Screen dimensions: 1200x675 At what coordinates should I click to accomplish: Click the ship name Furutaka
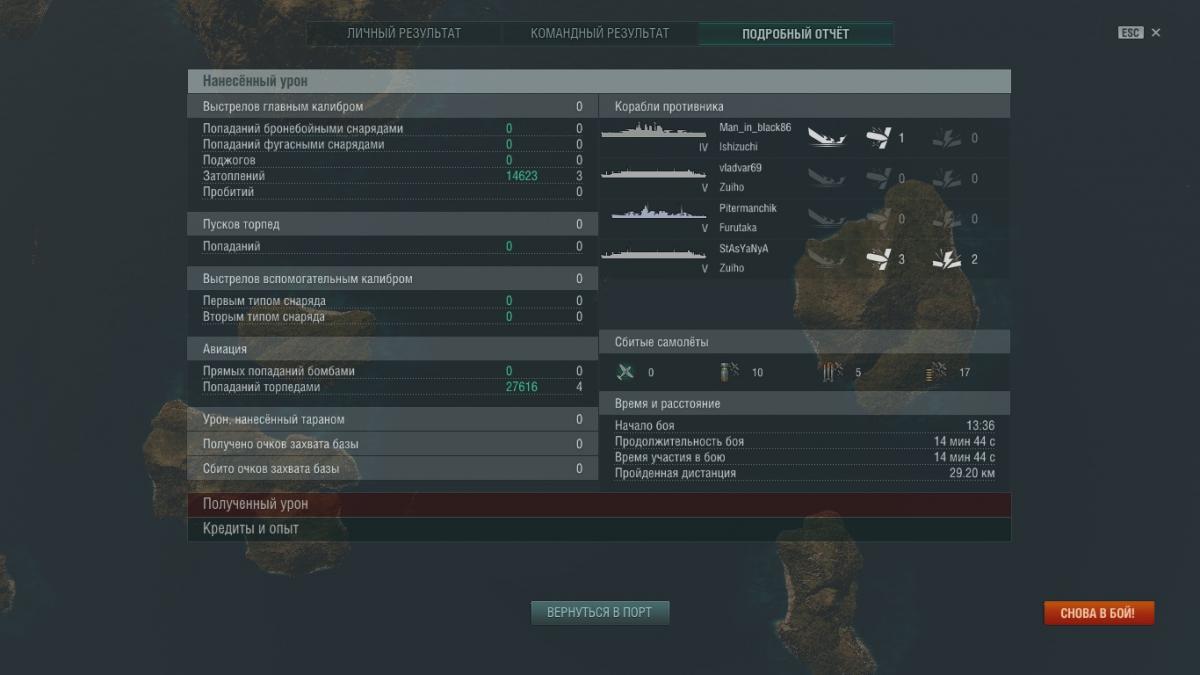(738, 228)
